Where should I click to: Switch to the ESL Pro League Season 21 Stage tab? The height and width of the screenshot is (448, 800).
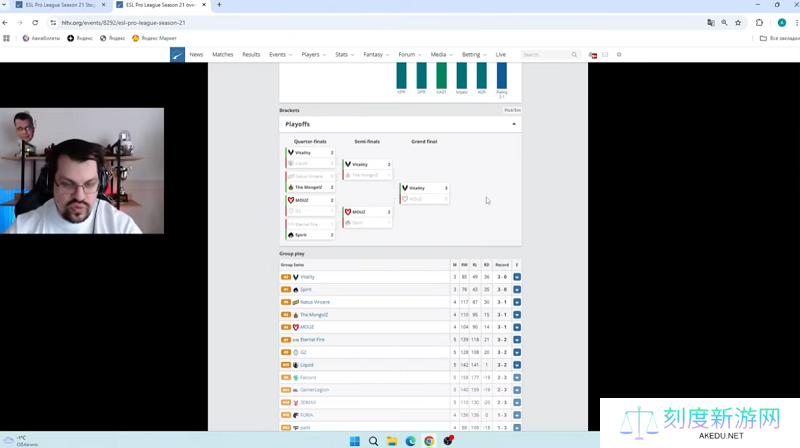tap(60, 5)
